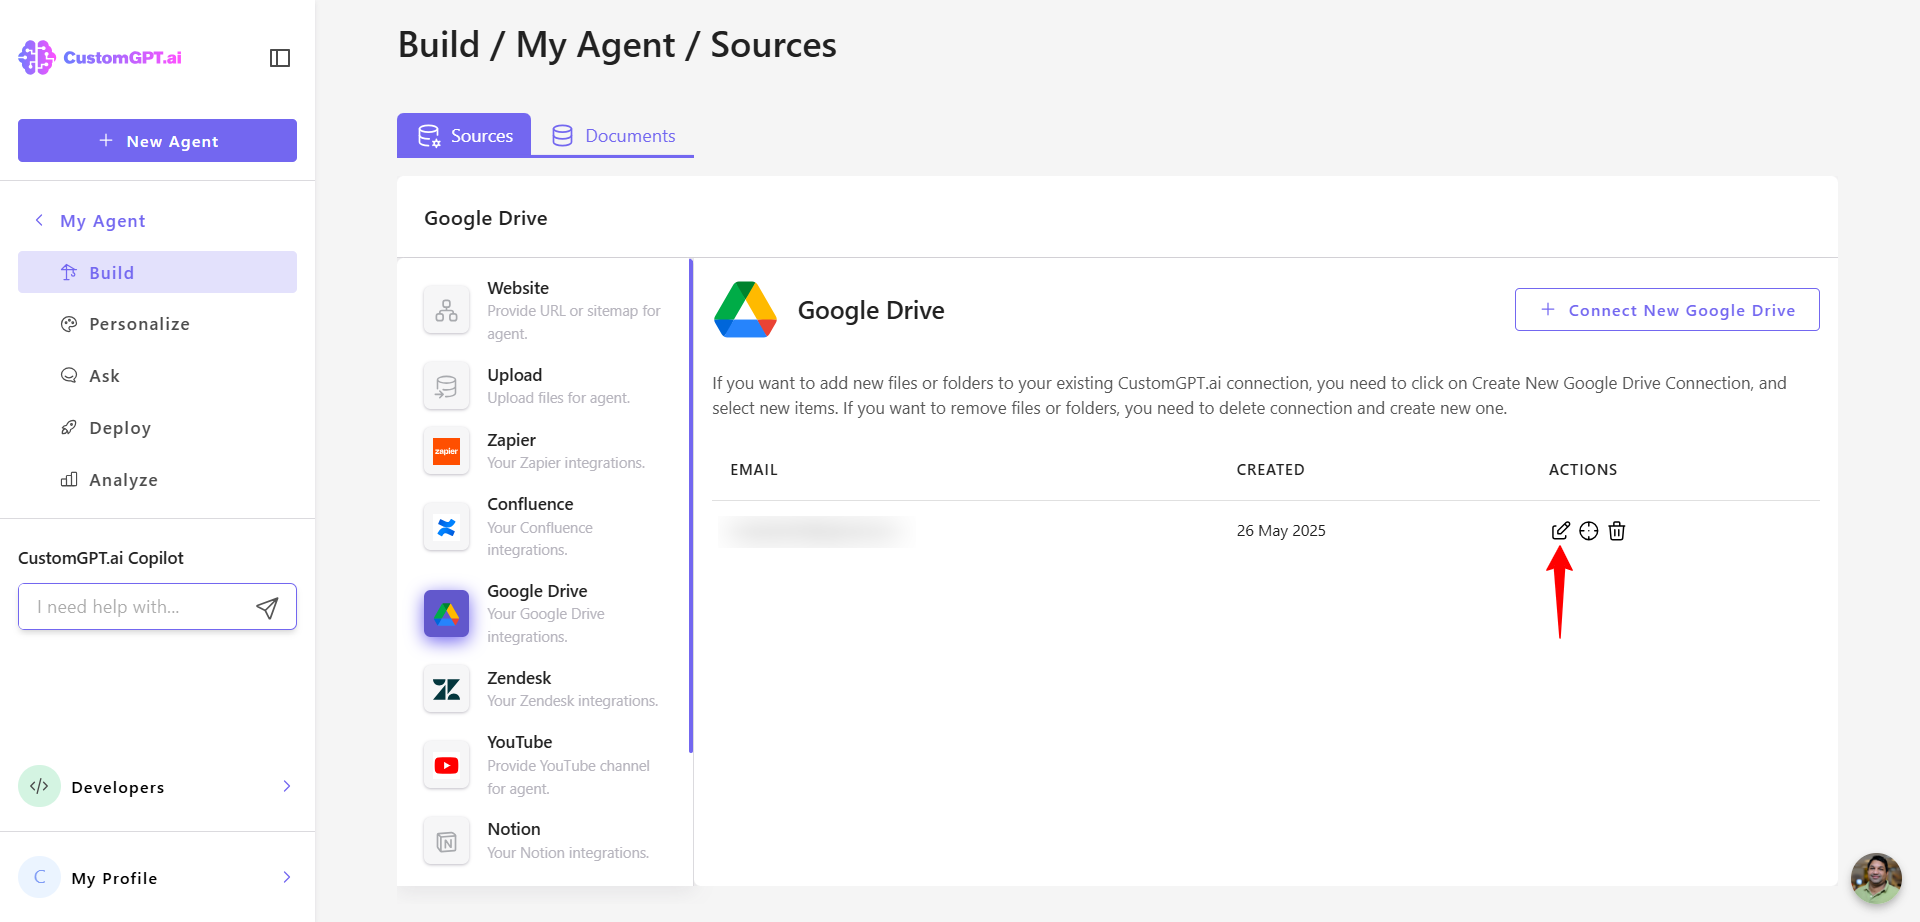This screenshot has height=922, width=1920.
Task: Go back using My Agent chevron
Action: point(39,220)
